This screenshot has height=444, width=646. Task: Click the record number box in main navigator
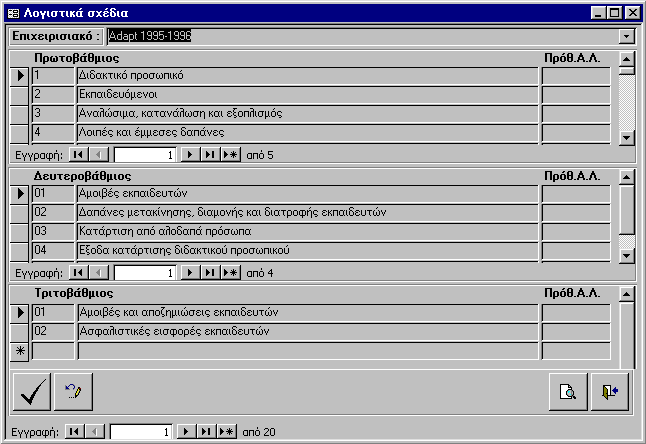point(141,431)
